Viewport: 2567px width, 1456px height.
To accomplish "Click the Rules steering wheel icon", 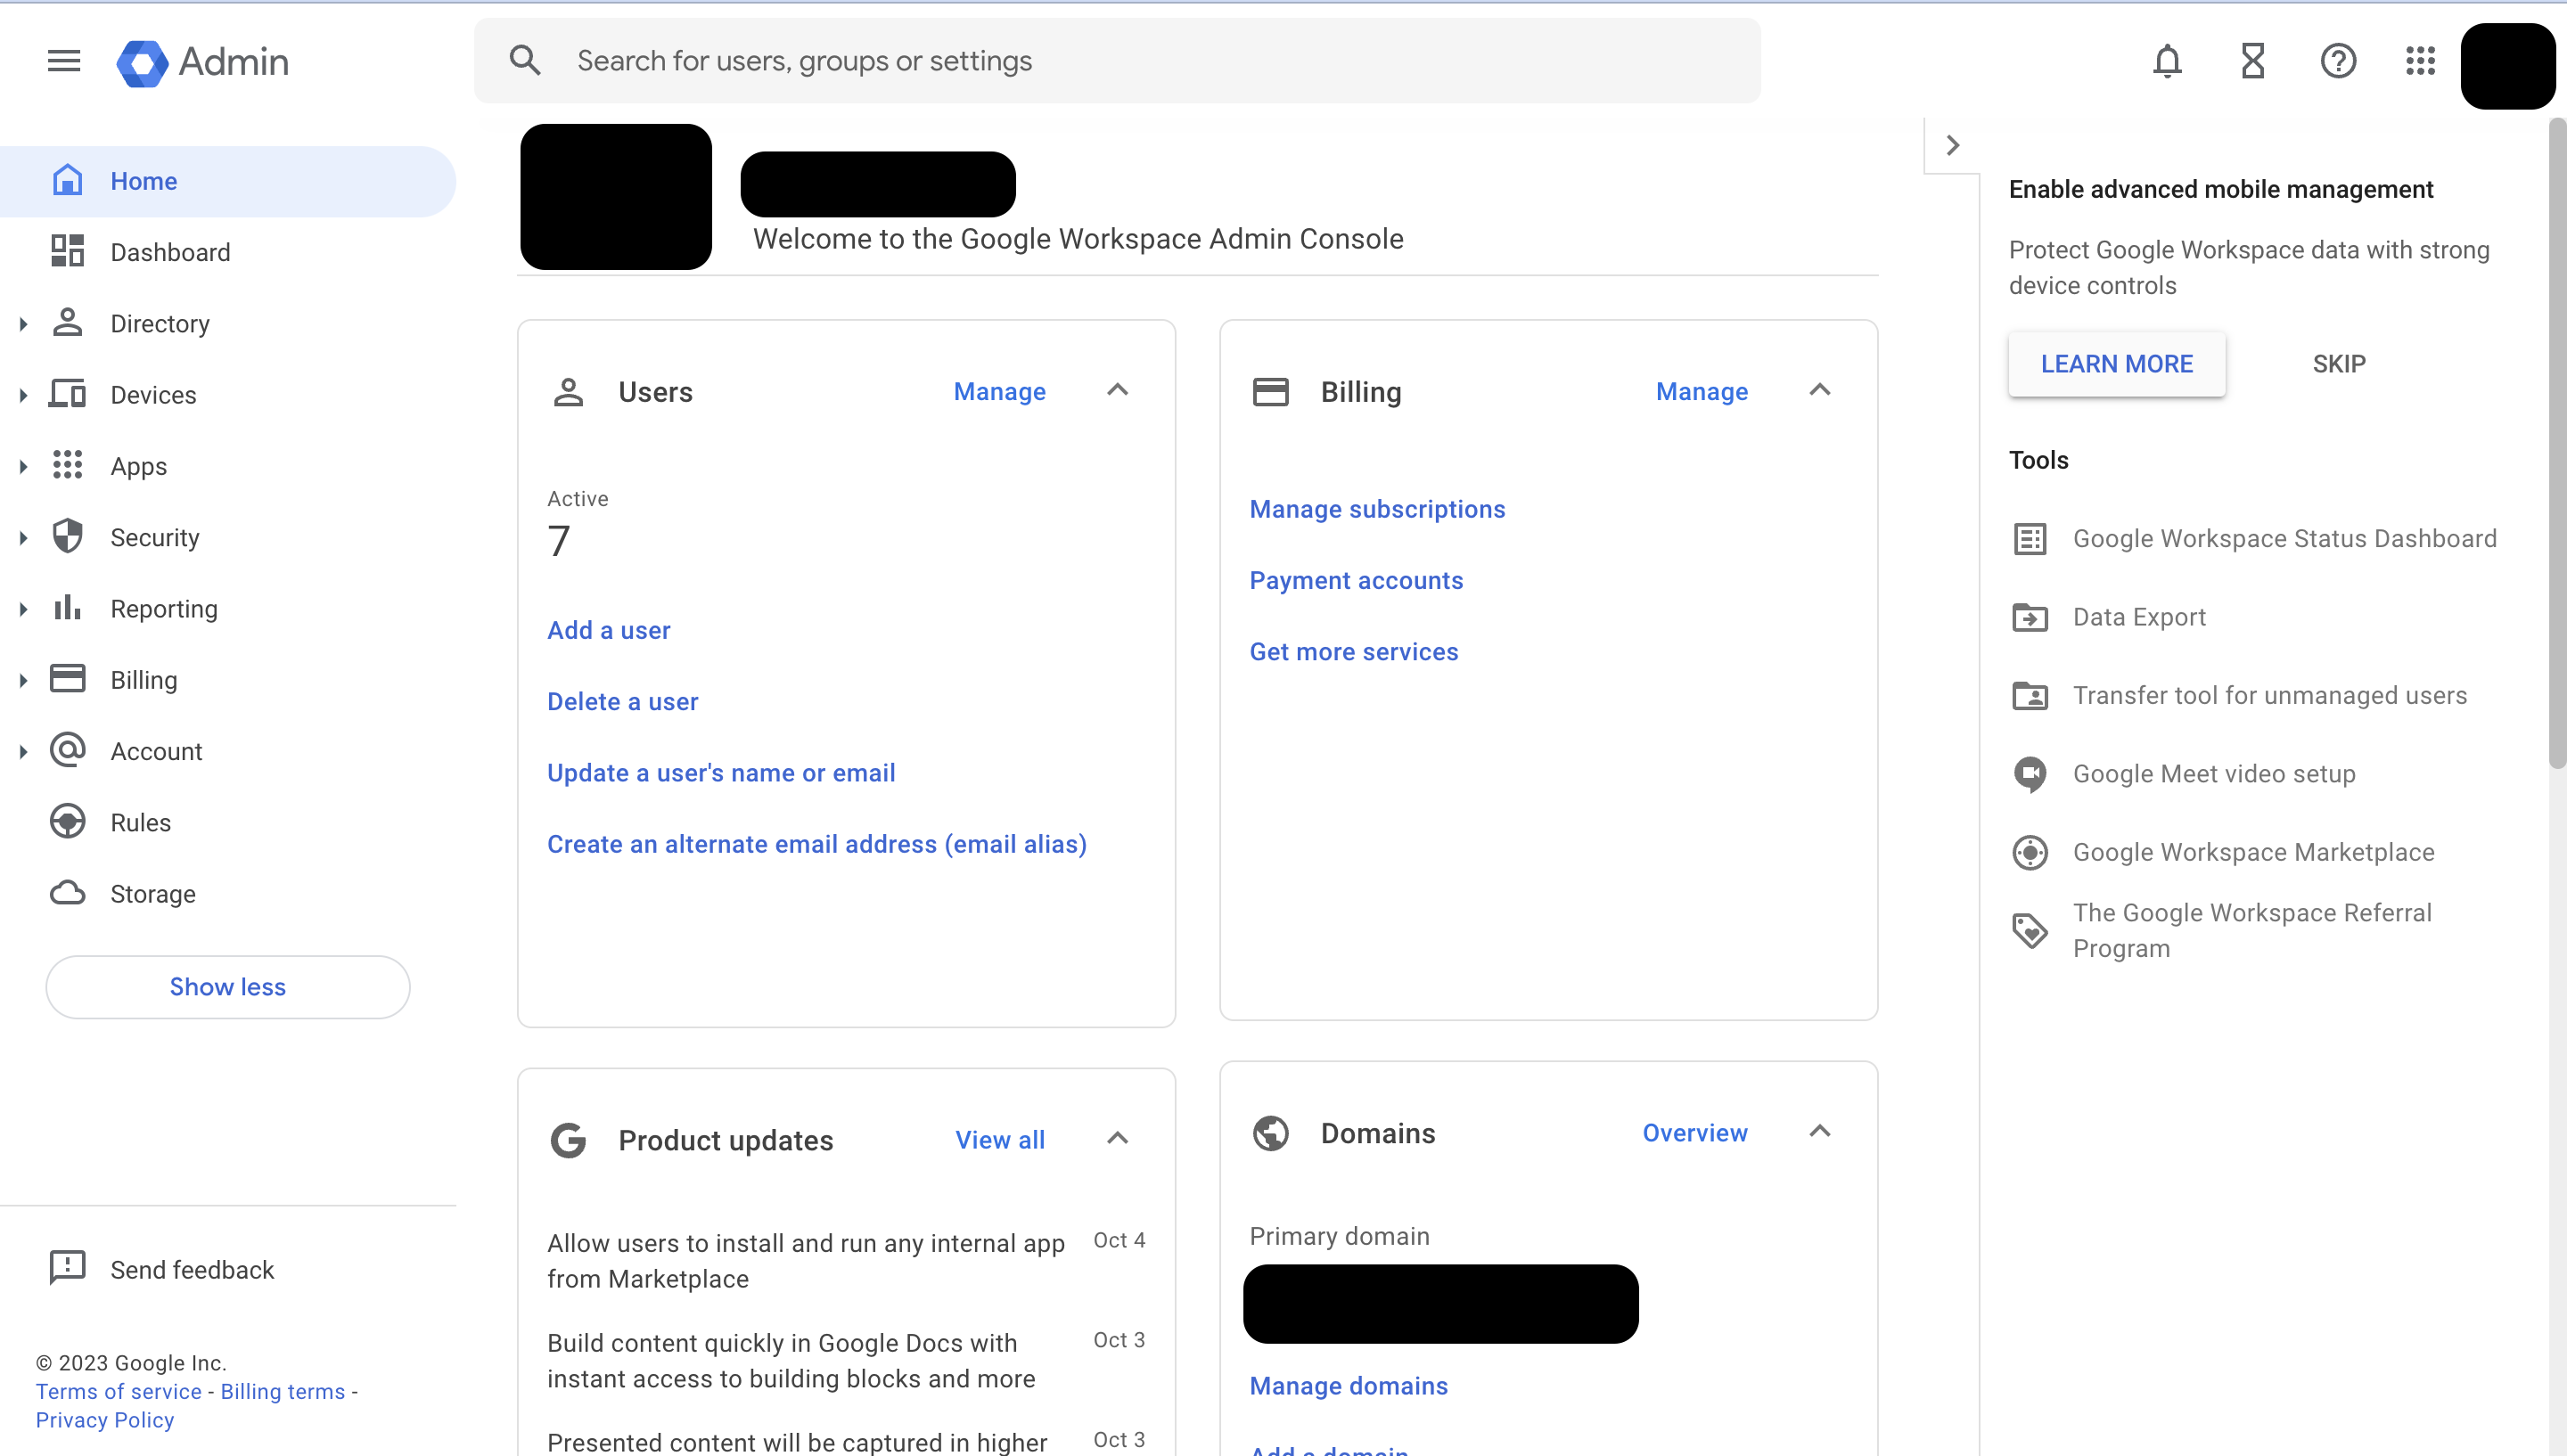I will point(68,822).
